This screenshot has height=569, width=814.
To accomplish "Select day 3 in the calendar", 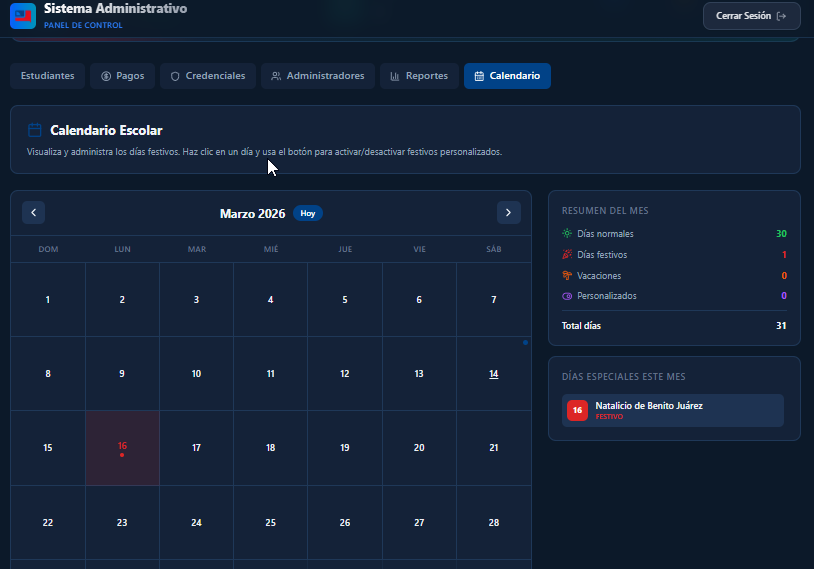I will pos(196,300).
